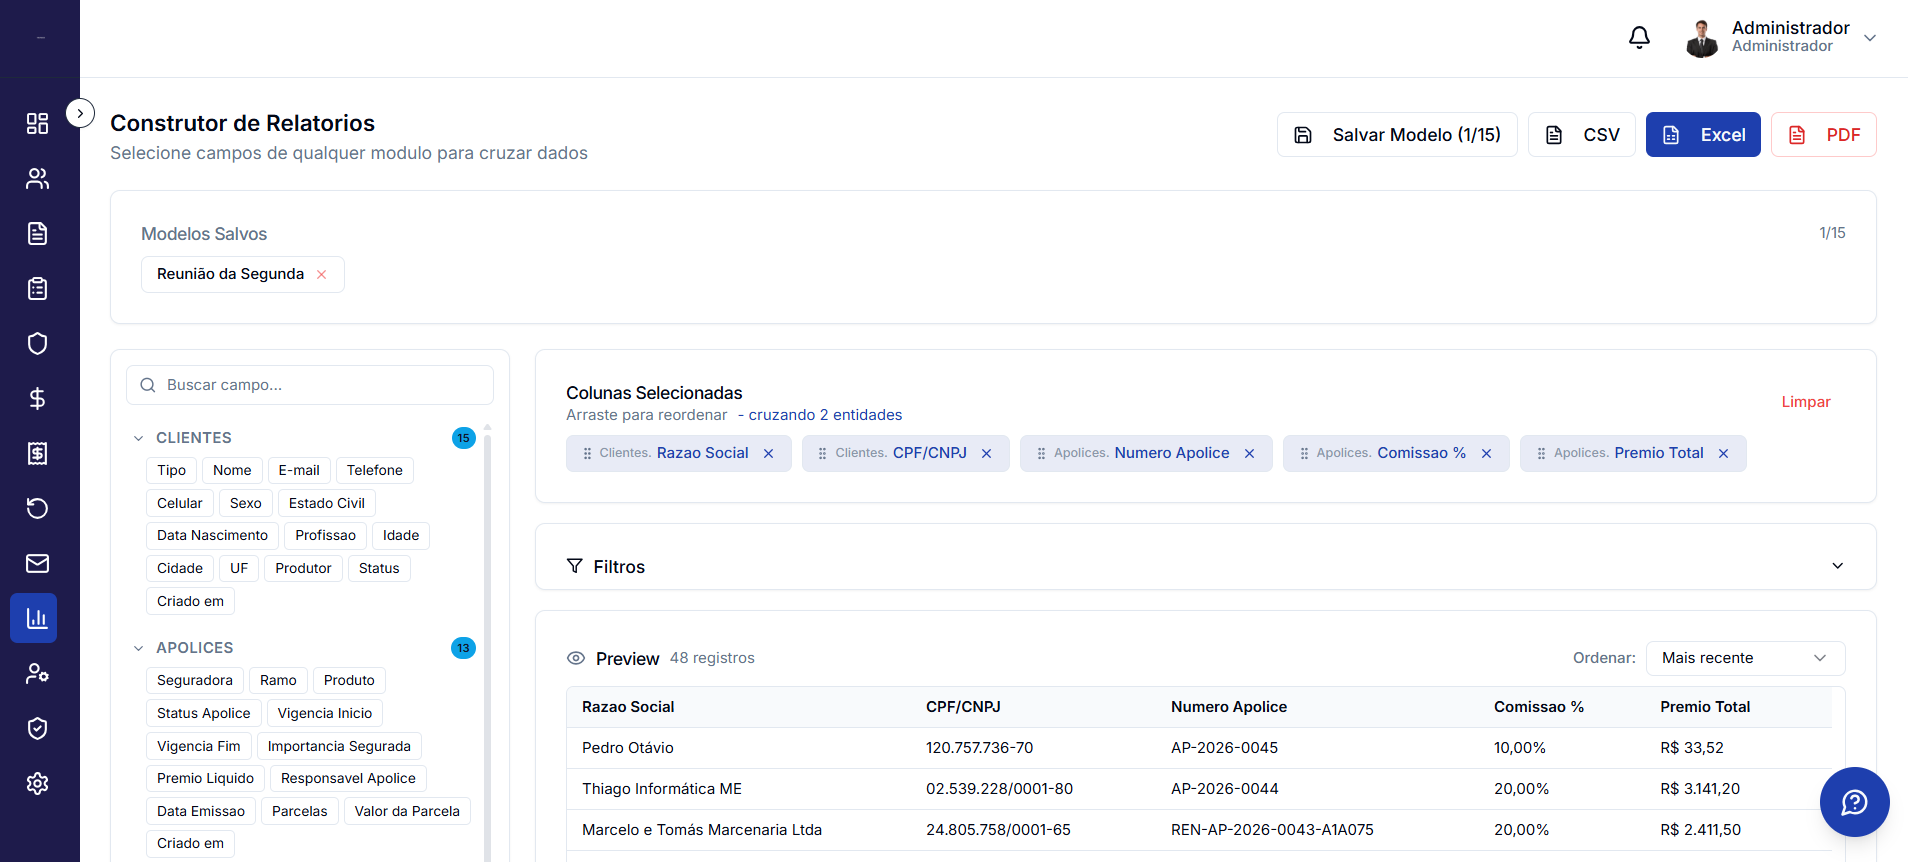1908x862 pixels.
Task: Open the clipboard list icon in sidebar
Action: (37, 288)
